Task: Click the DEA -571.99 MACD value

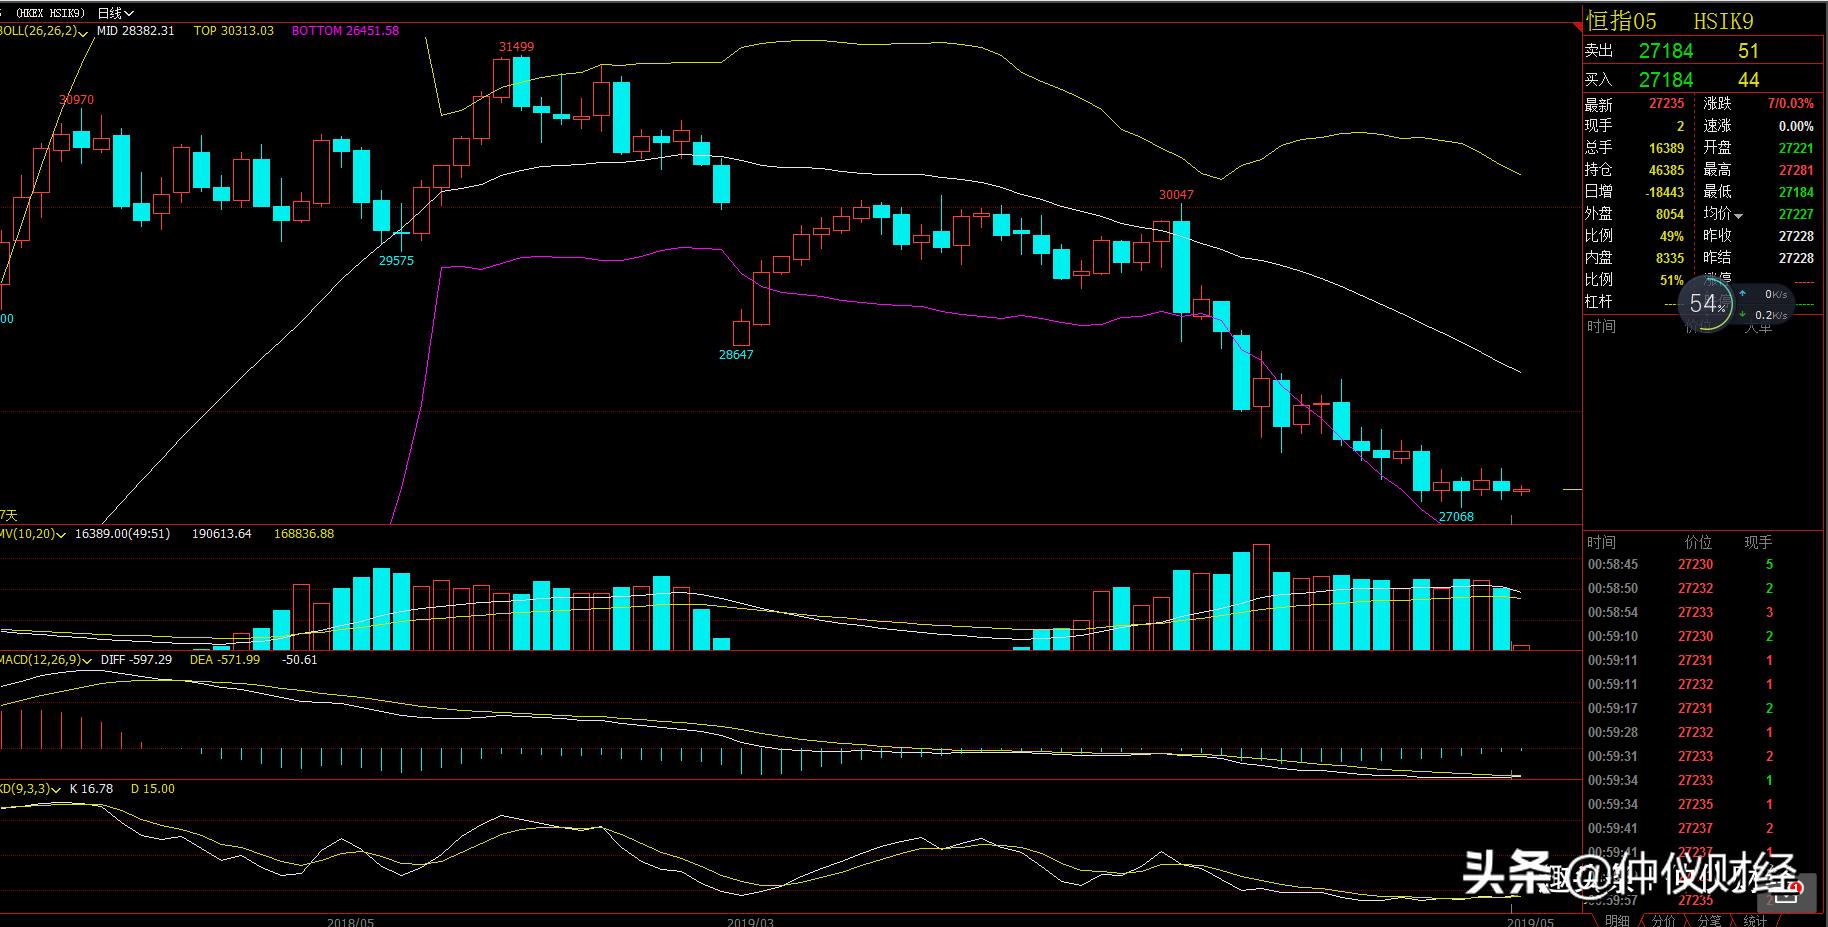Action: coord(225,660)
